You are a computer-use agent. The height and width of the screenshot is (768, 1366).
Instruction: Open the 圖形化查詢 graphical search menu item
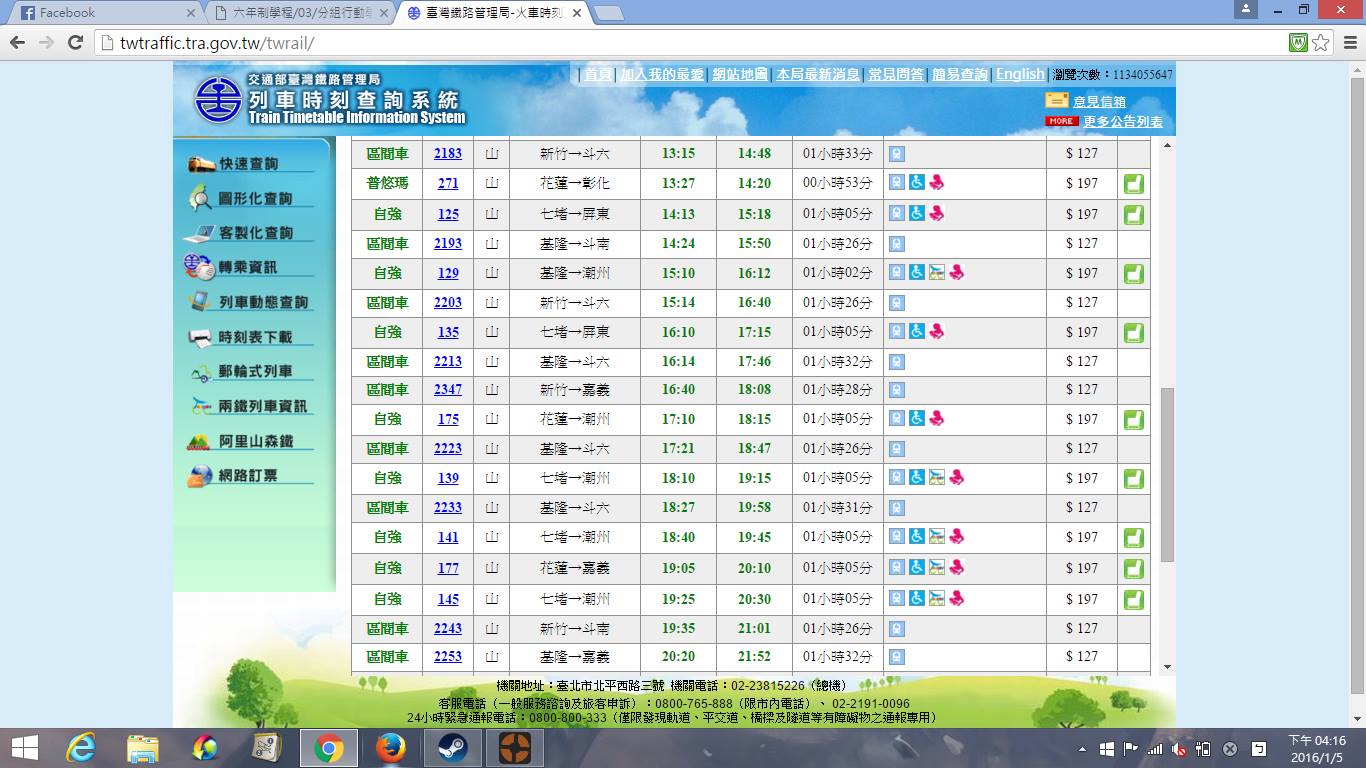(255, 199)
